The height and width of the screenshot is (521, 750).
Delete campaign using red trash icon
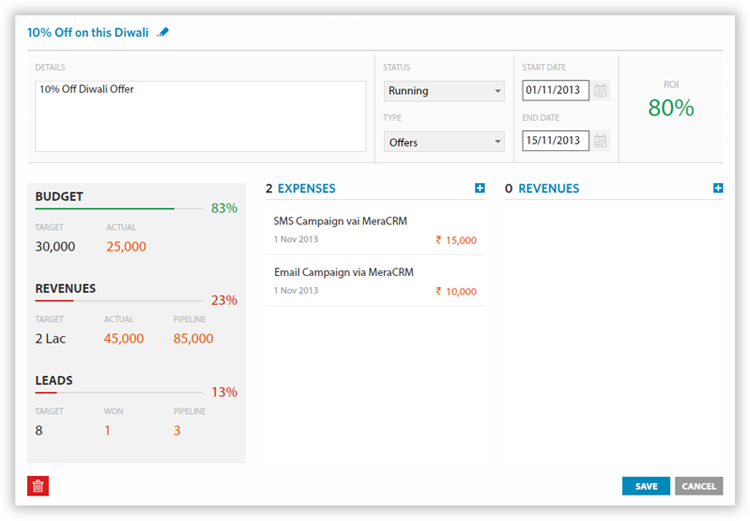(38, 486)
